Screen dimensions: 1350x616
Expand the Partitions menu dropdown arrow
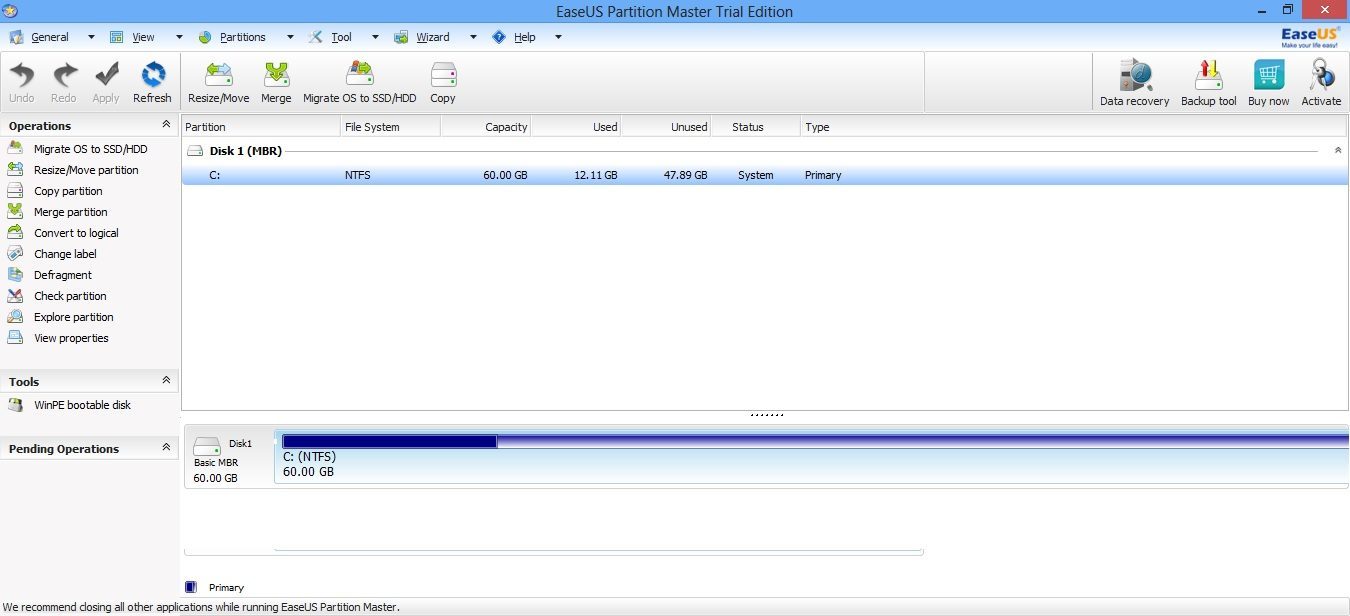pos(290,37)
